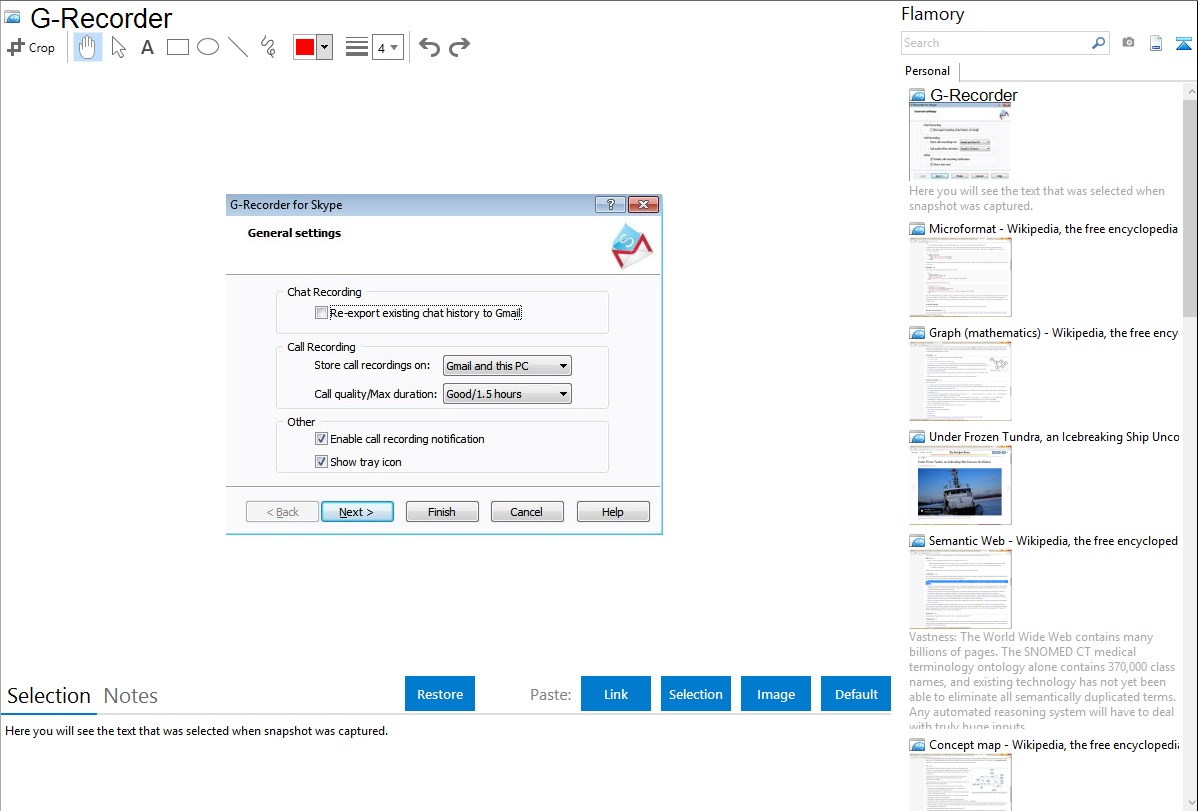
Task: Click Next in the G-Recorder dialog
Action: click(358, 512)
